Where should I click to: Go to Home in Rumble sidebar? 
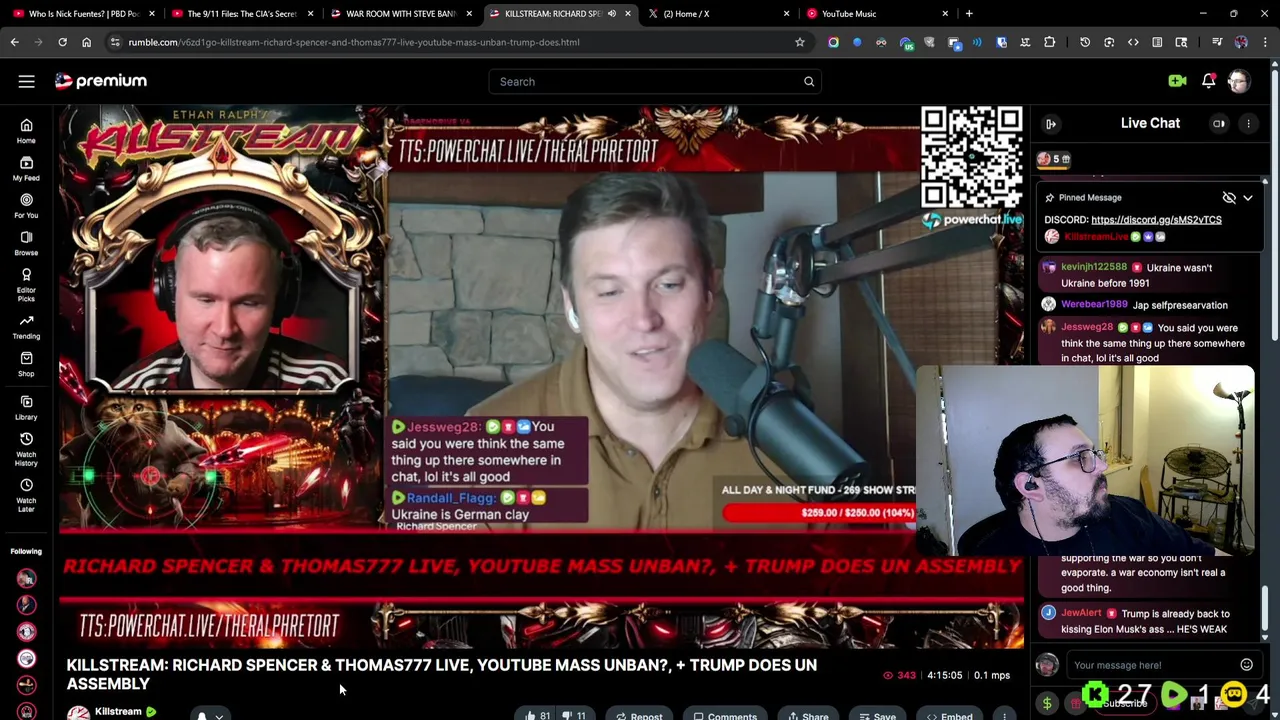click(x=26, y=131)
